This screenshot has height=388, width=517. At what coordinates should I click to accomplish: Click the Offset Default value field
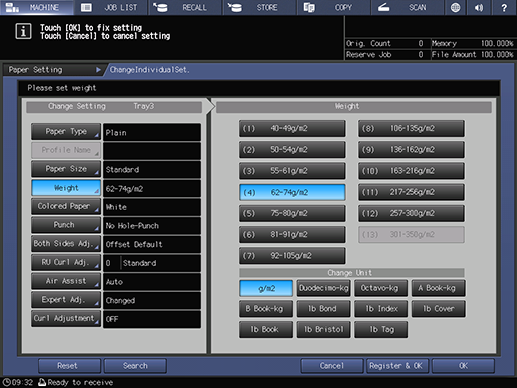coord(152,244)
